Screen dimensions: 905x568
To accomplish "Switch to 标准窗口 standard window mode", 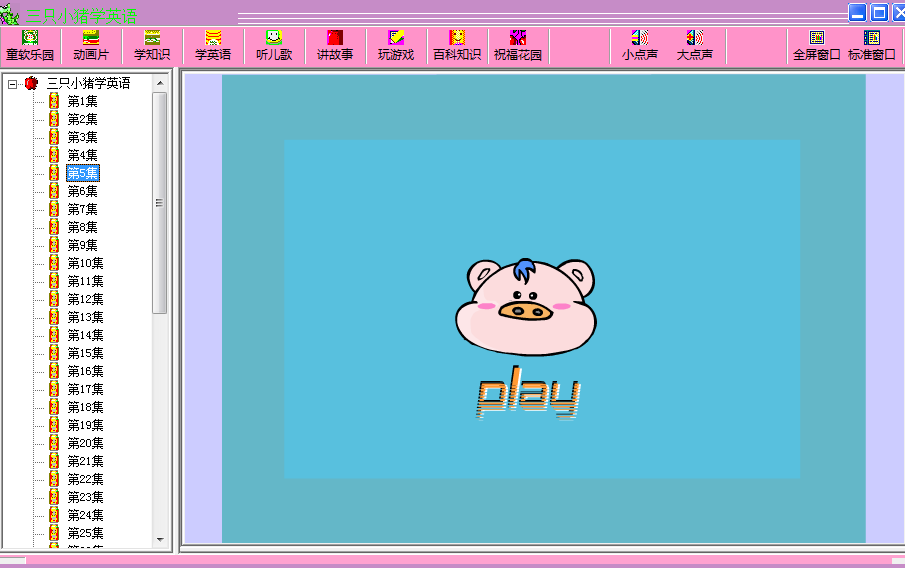I will [x=872, y=46].
